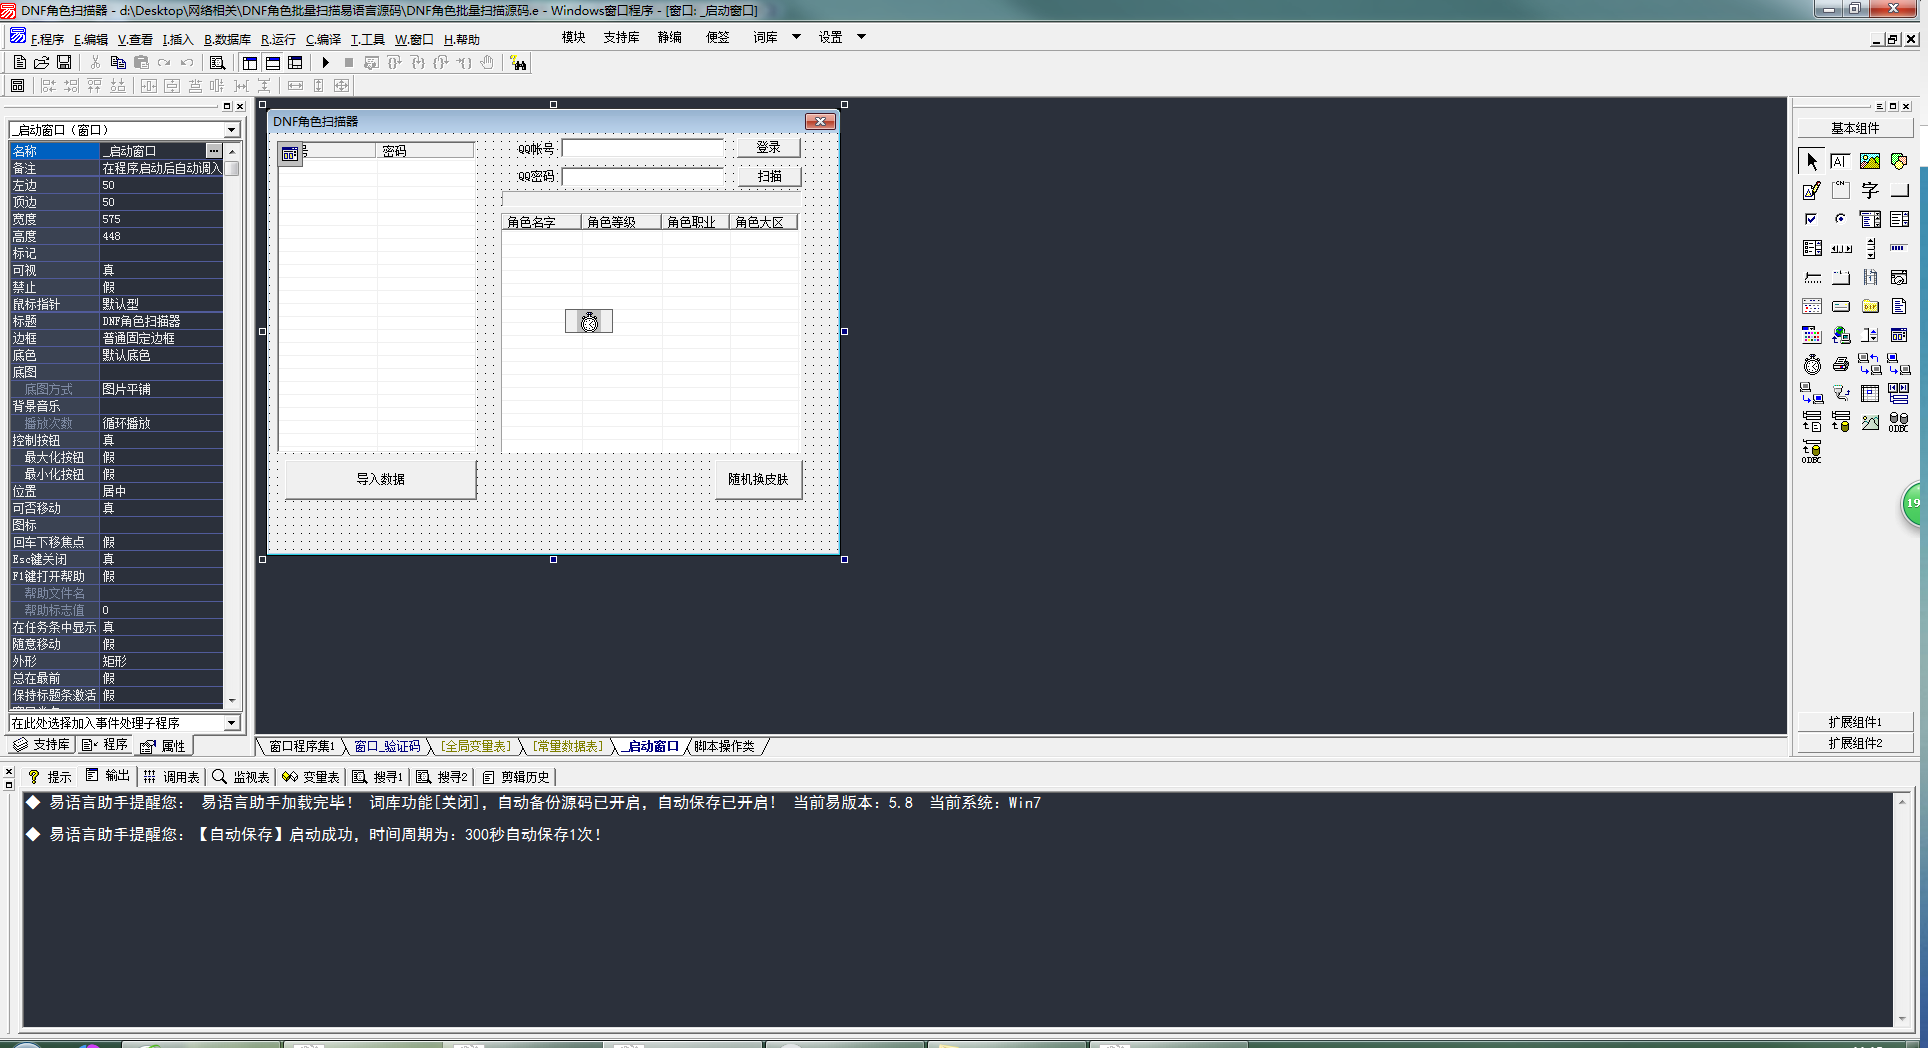Click the Esc键关闭 property value
Image resolution: width=1928 pixels, height=1048 pixels.
pos(161,559)
